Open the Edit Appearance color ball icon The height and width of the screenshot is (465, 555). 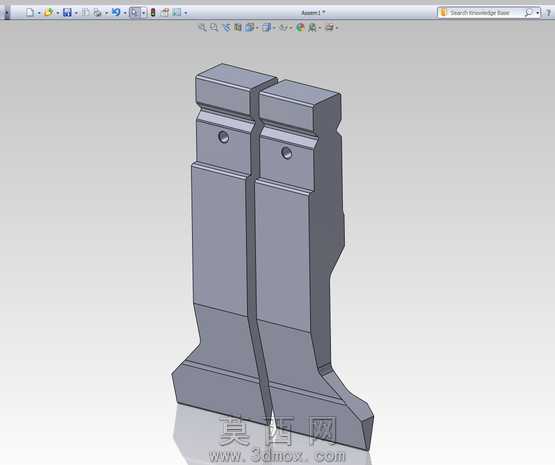point(300,27)
